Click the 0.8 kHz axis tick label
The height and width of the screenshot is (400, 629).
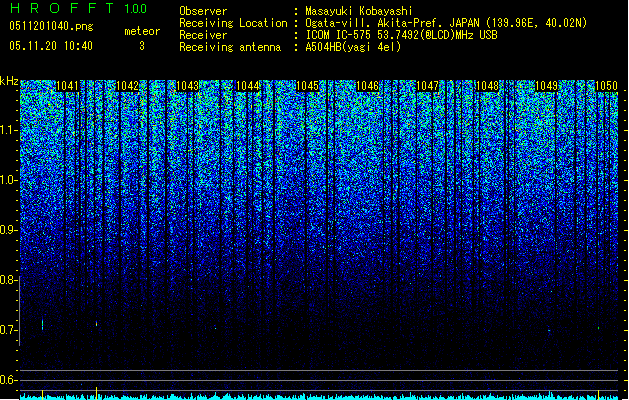[x=9, y=280]
